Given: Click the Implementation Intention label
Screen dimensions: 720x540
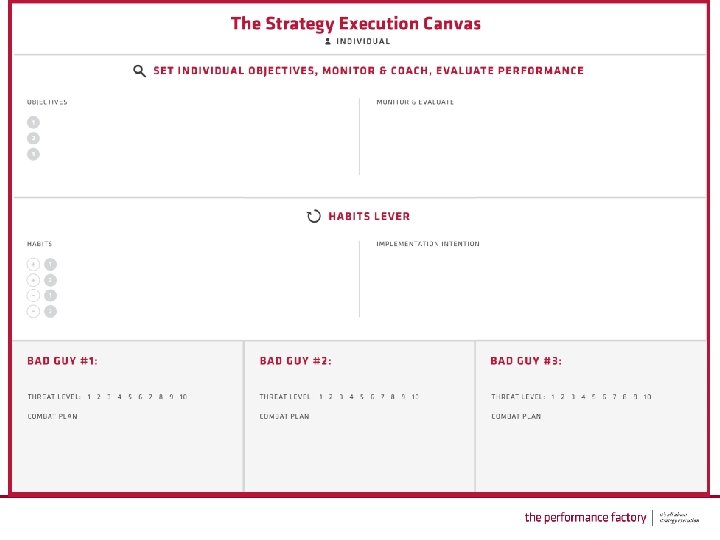Looking at the screenshot, I should (427, 244).
